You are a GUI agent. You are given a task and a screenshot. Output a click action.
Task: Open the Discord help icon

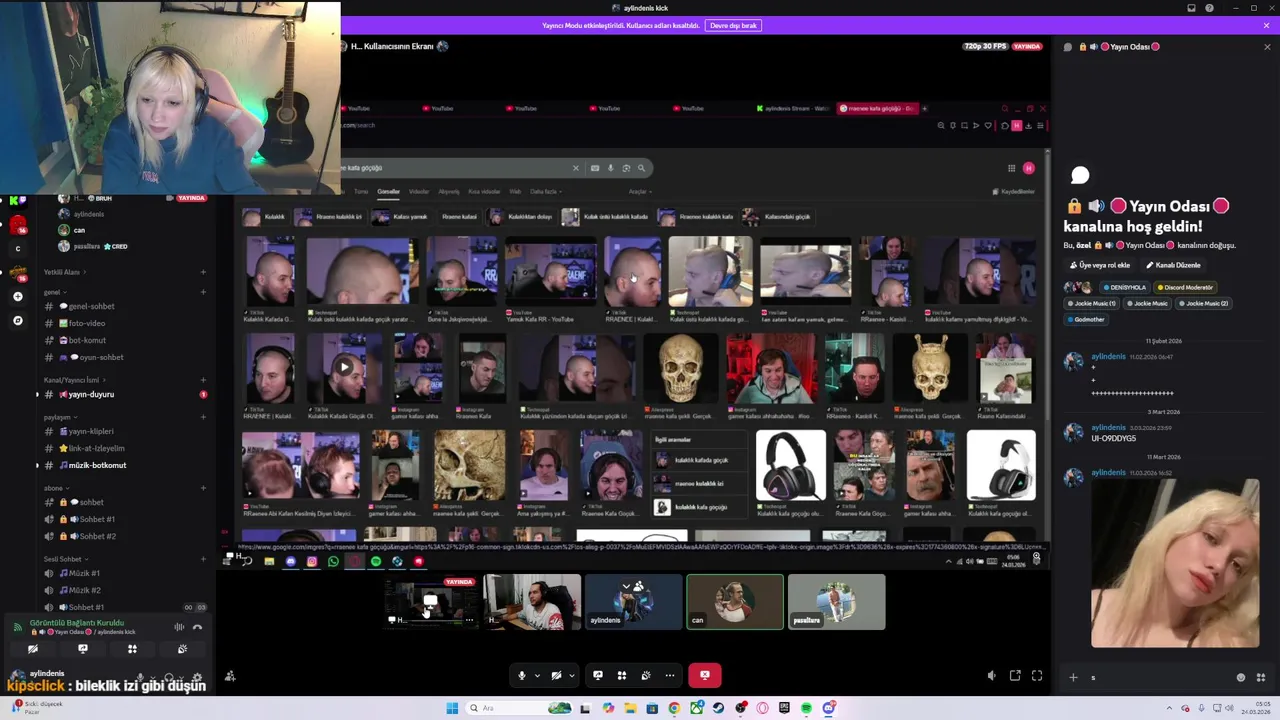[1209, 8]
